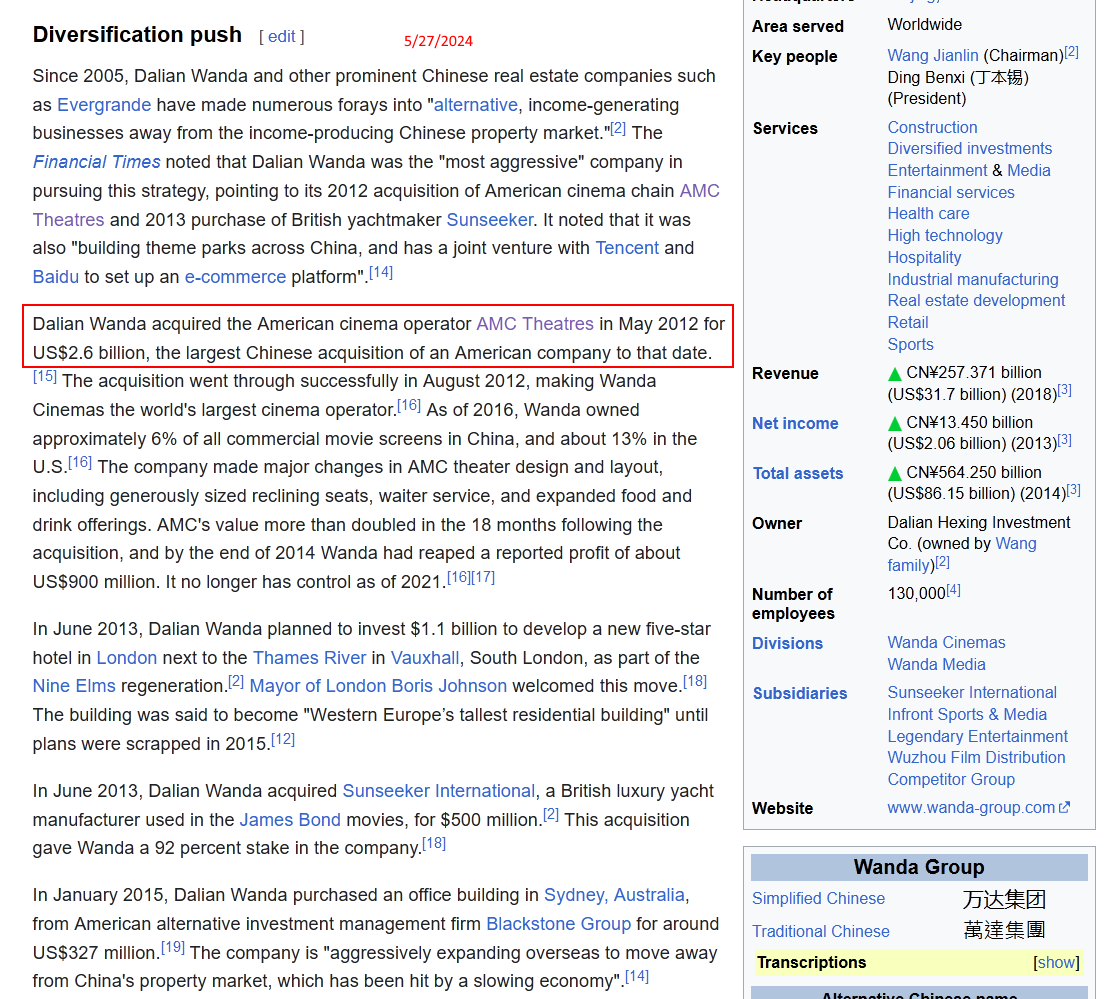Open the Blackstone Group link
The image size is (1104, 999).
pyautogui.click(x=558, y=924)
